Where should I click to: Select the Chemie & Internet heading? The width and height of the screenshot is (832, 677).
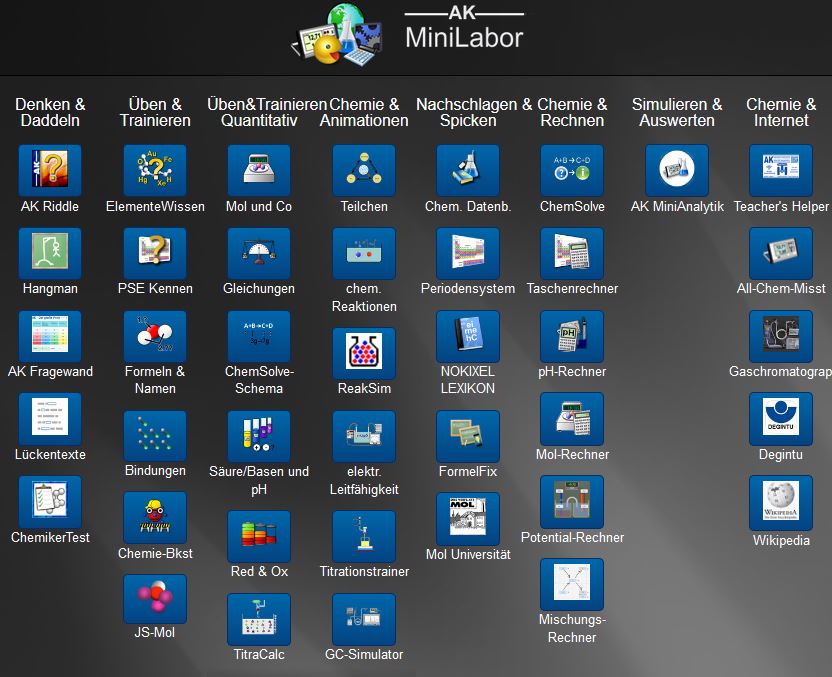[781, 112]
